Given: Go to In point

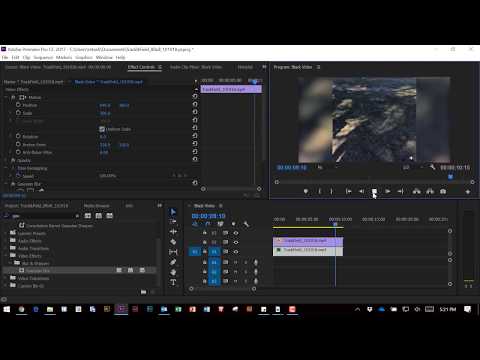Looking at the screenshot, I should [x=348, y=191].
